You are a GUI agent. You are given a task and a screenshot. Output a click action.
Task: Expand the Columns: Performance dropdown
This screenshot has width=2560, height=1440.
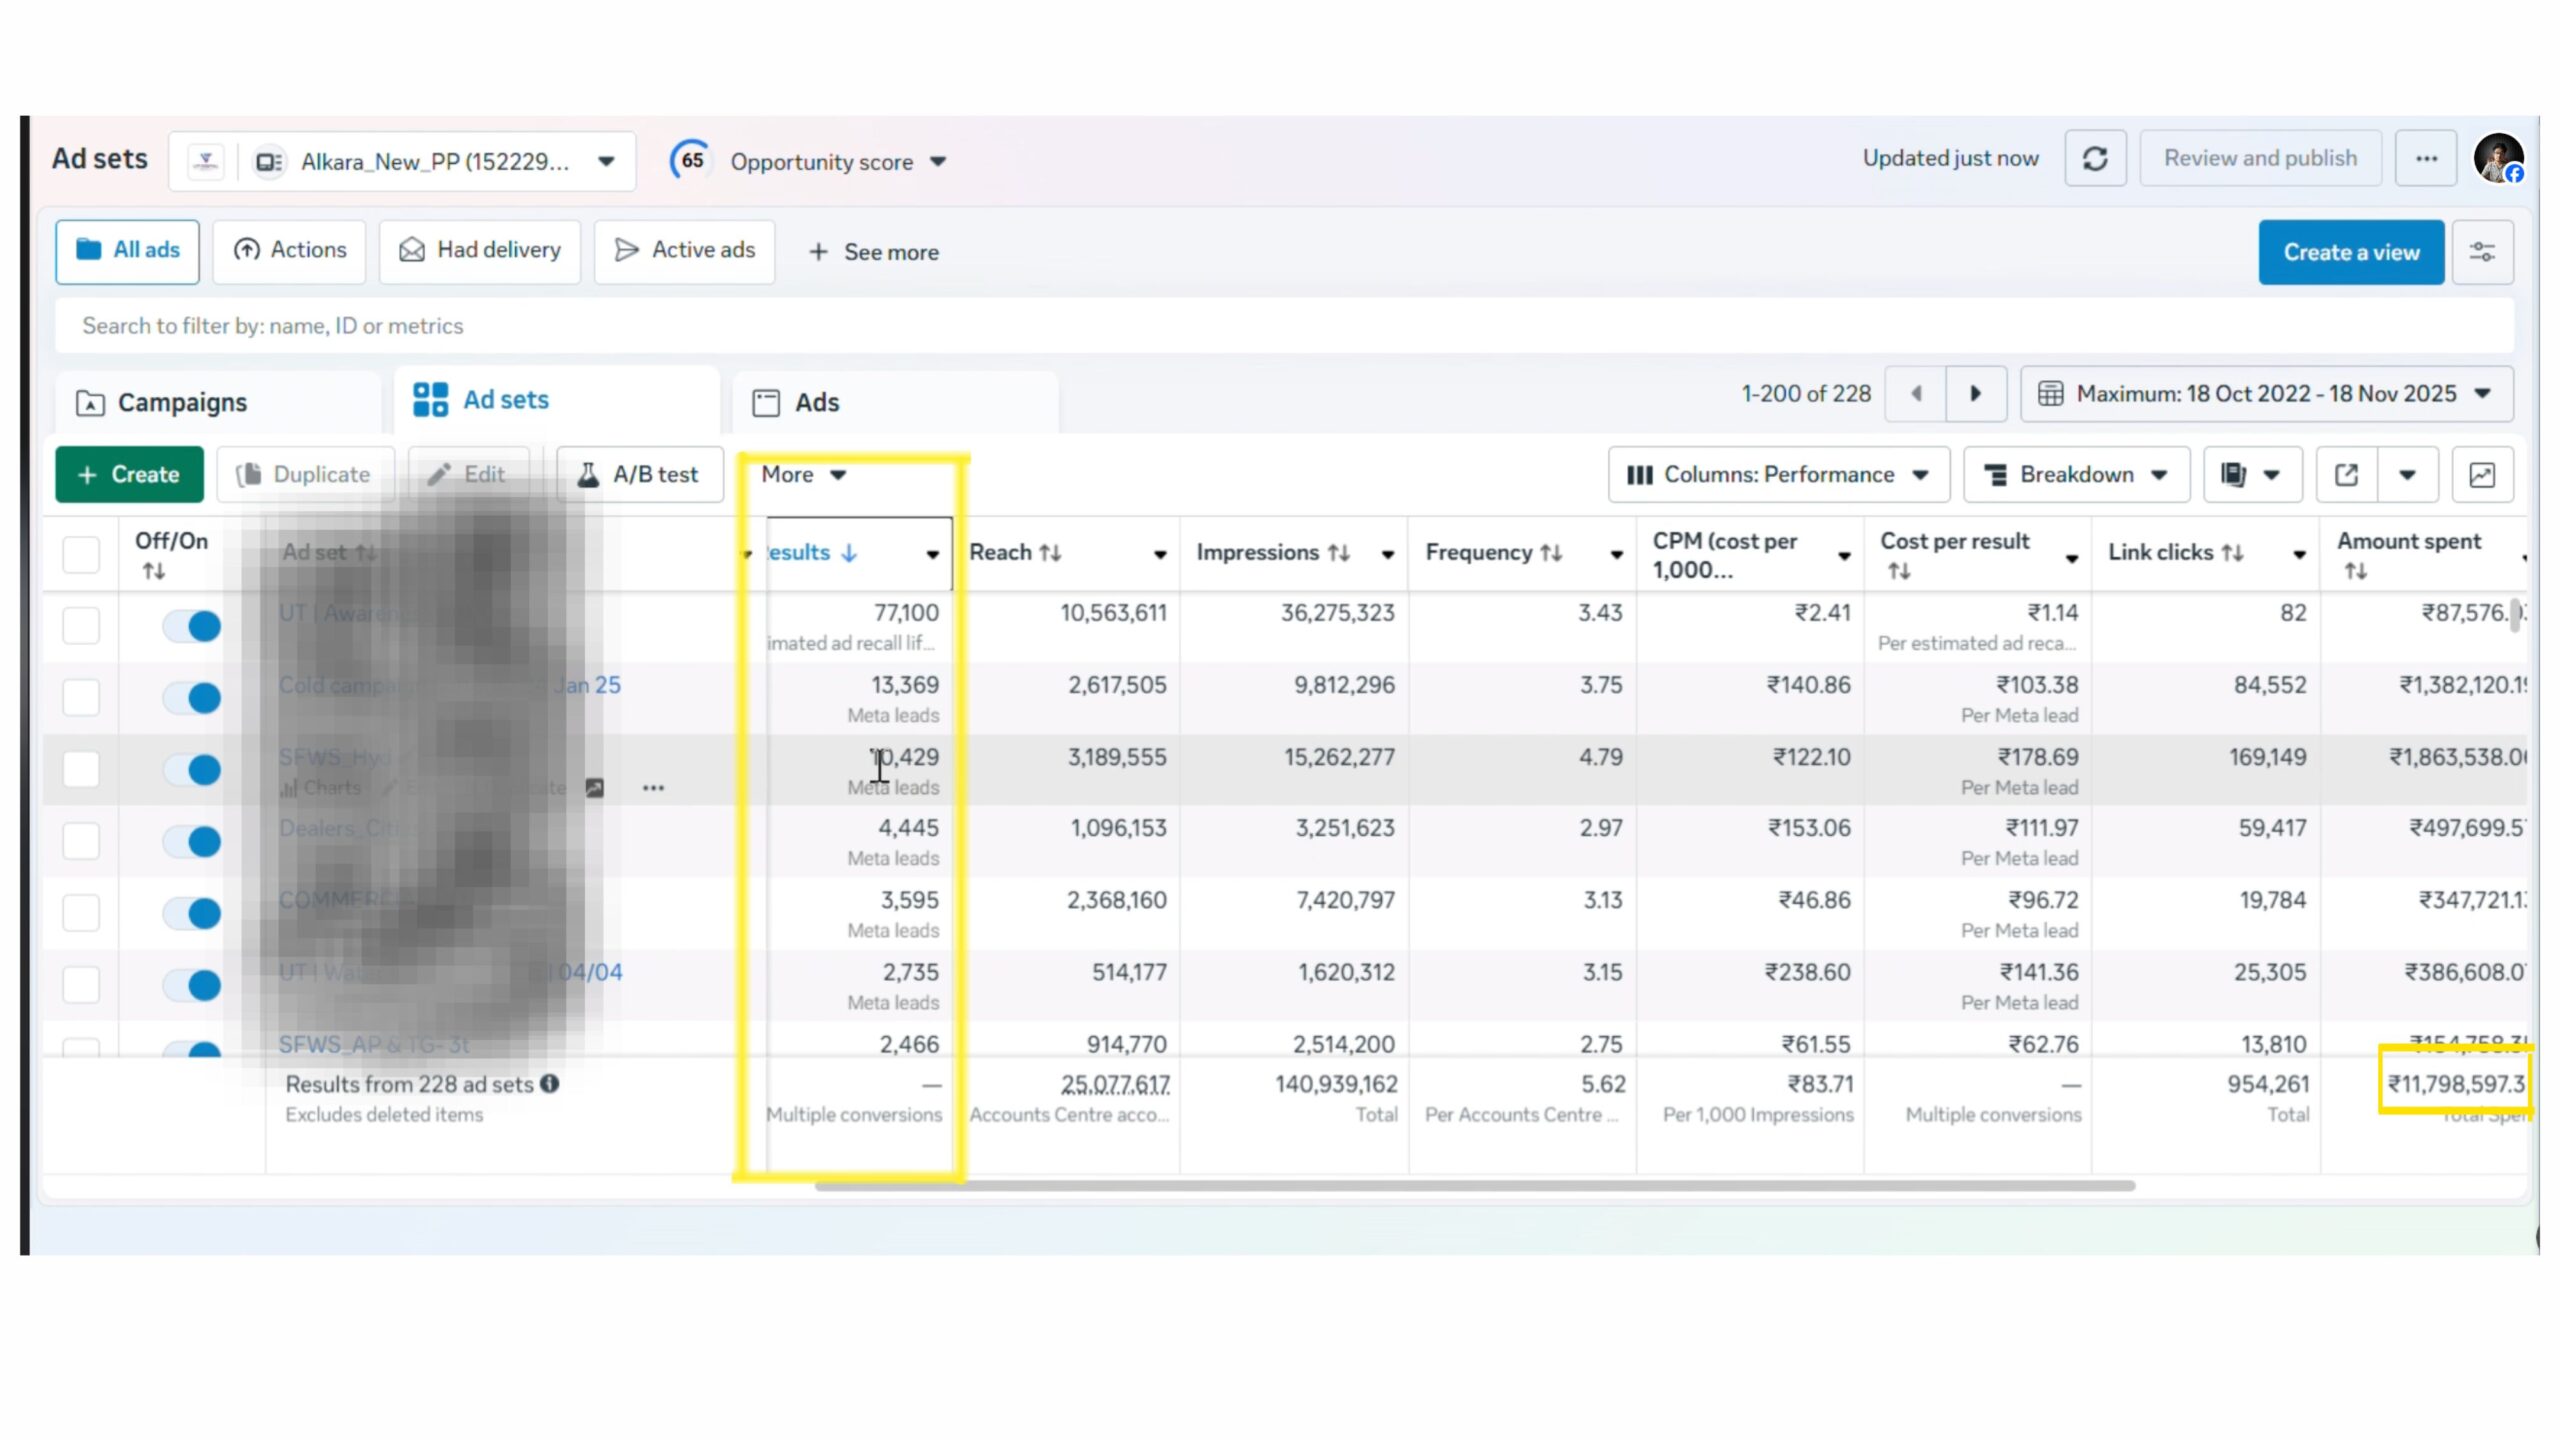click(x=1778, y=475)
